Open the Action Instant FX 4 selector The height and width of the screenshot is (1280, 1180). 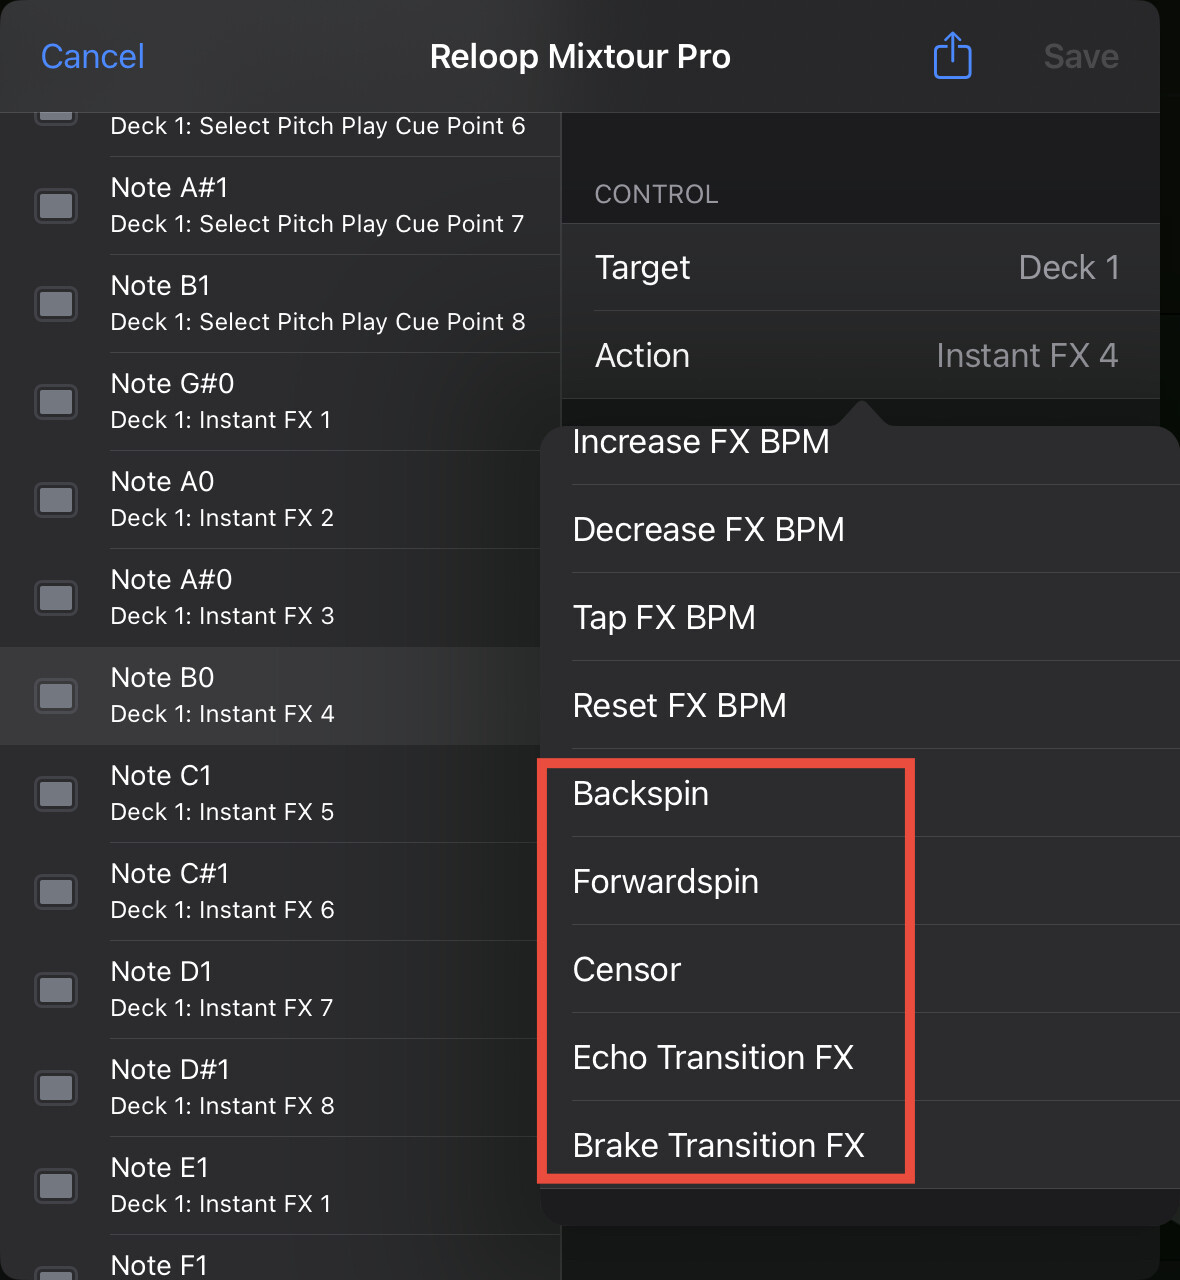tap(860, 355)
